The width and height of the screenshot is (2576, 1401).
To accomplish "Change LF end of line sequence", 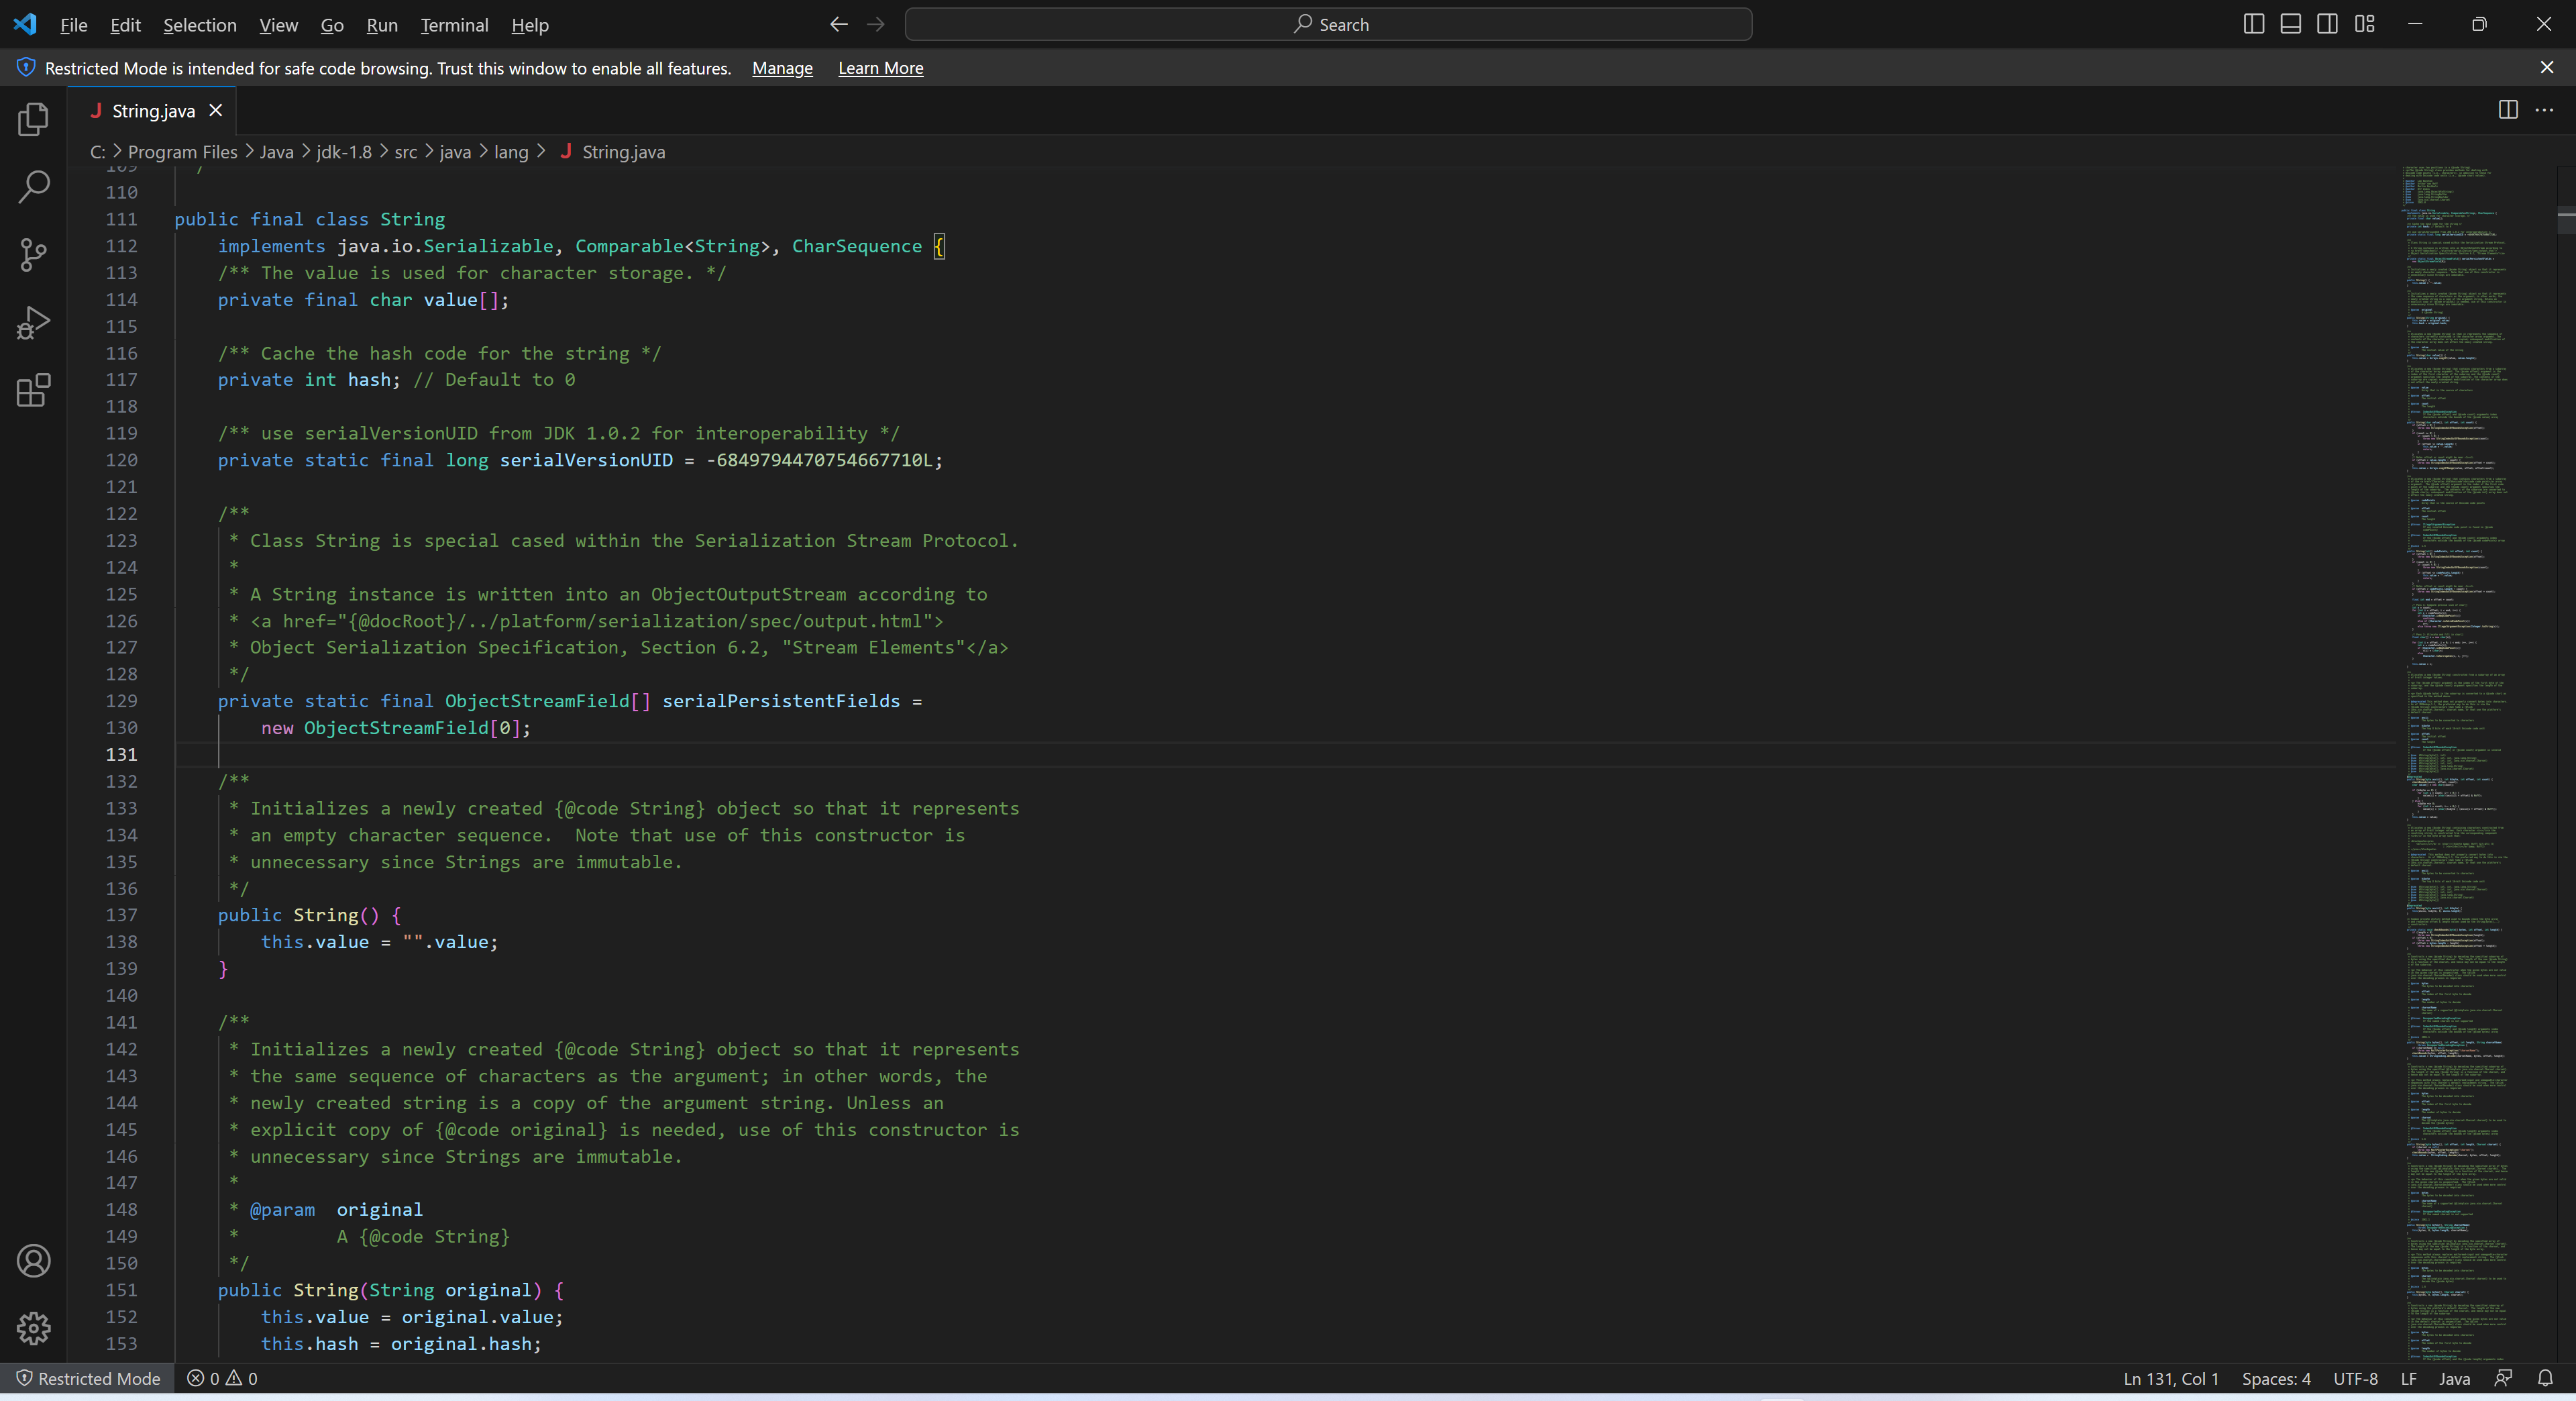I will coord(2409,1378).
